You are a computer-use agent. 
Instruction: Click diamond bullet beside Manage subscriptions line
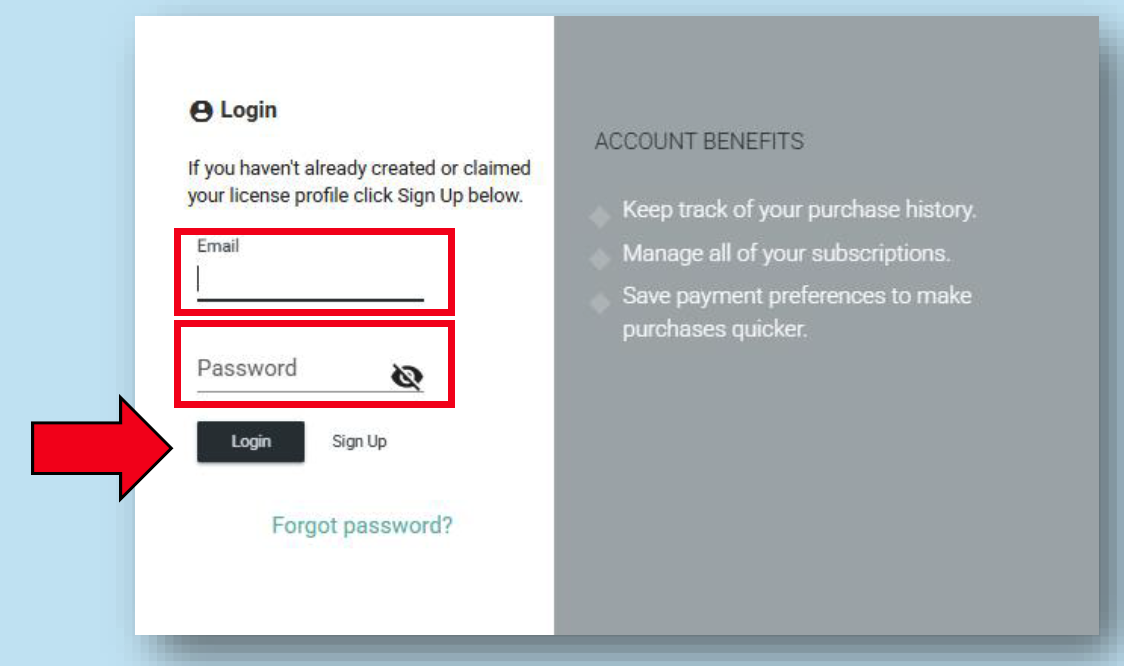pyautogui.click(x=600, y=259)
